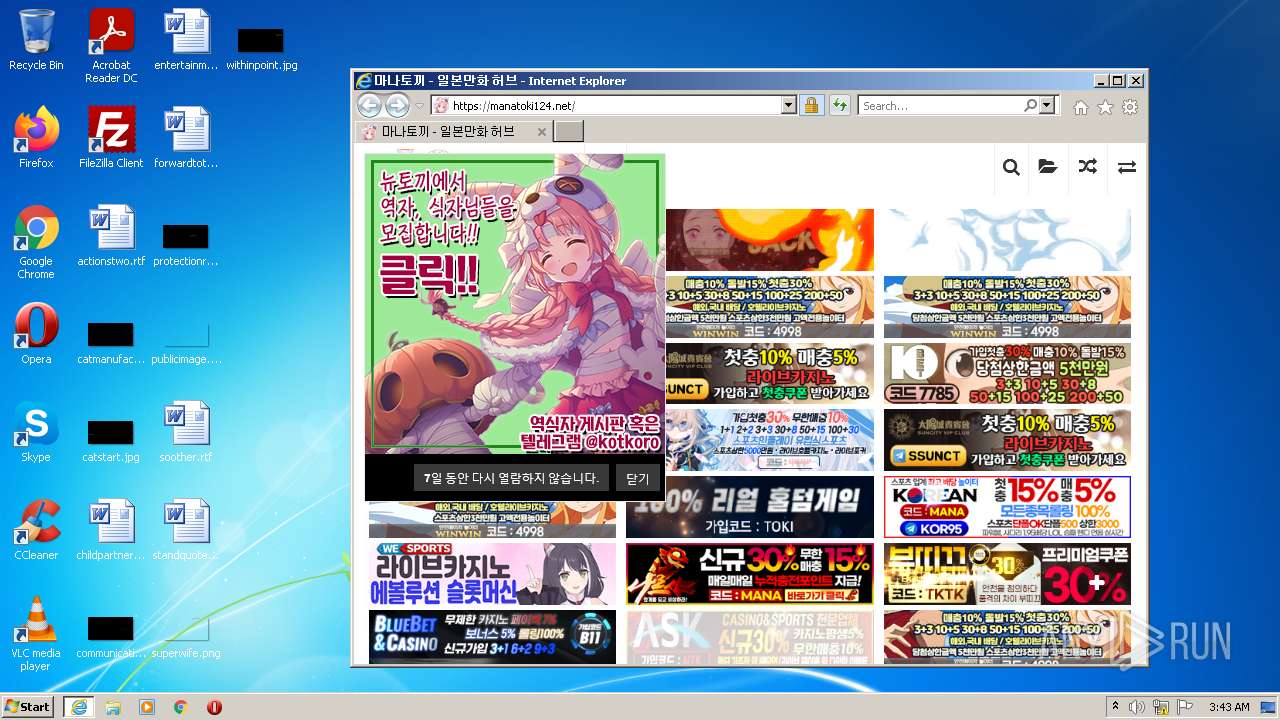Viewport: 1280px width, 720px height.
Task: Click the 7일 동안 다시 열람하지 않습니다 button
Action: 511,478
